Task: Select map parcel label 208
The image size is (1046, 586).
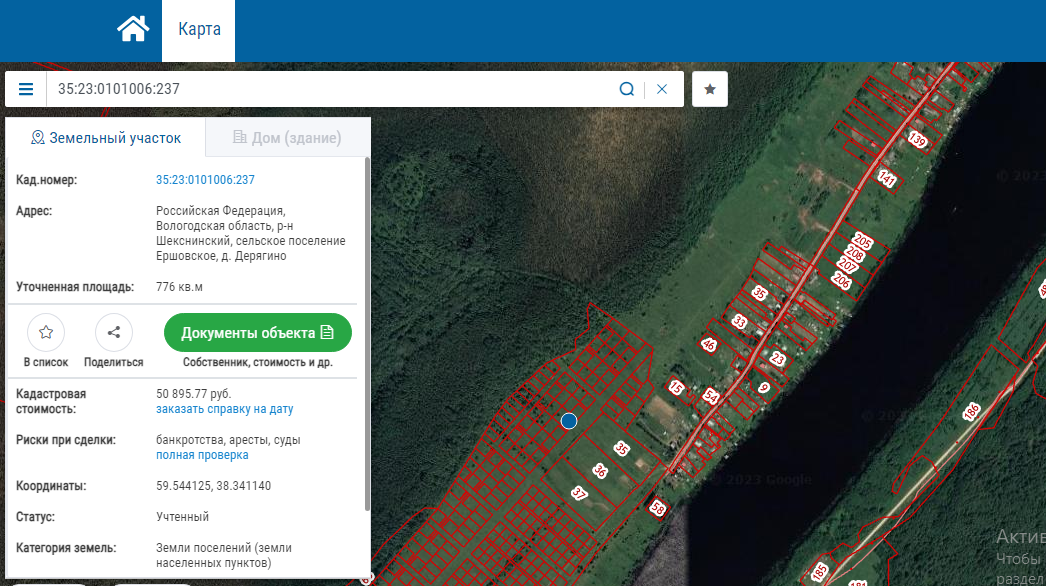Action: click(855, 253)
